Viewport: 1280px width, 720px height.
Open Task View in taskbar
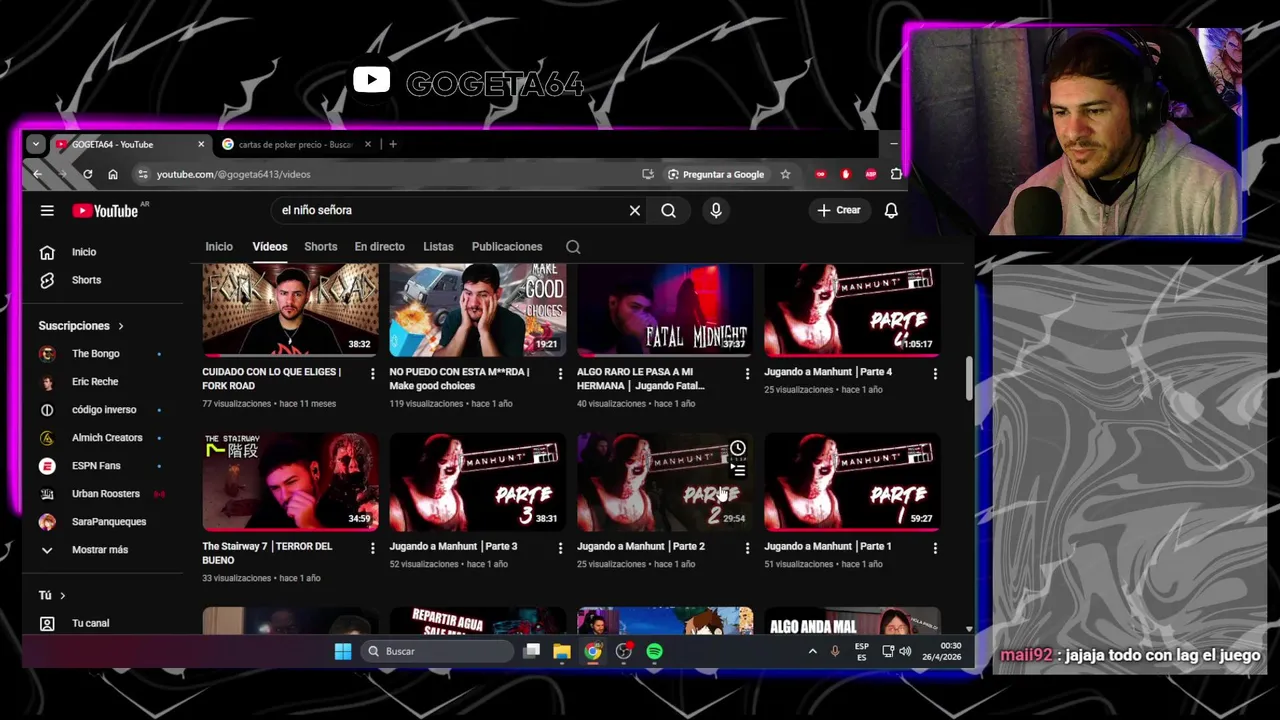[x=532, y=651]
